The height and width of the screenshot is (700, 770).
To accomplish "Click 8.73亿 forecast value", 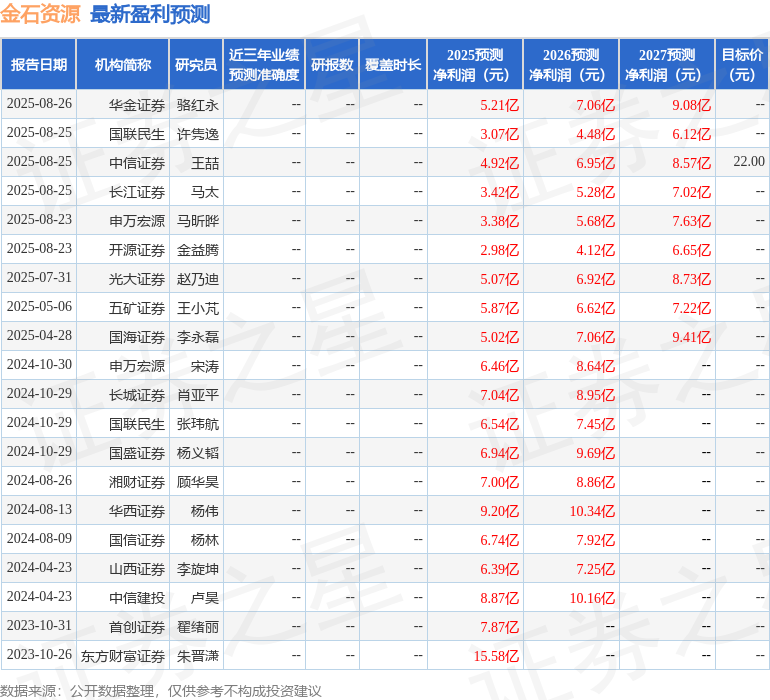I will pos(691,279).
